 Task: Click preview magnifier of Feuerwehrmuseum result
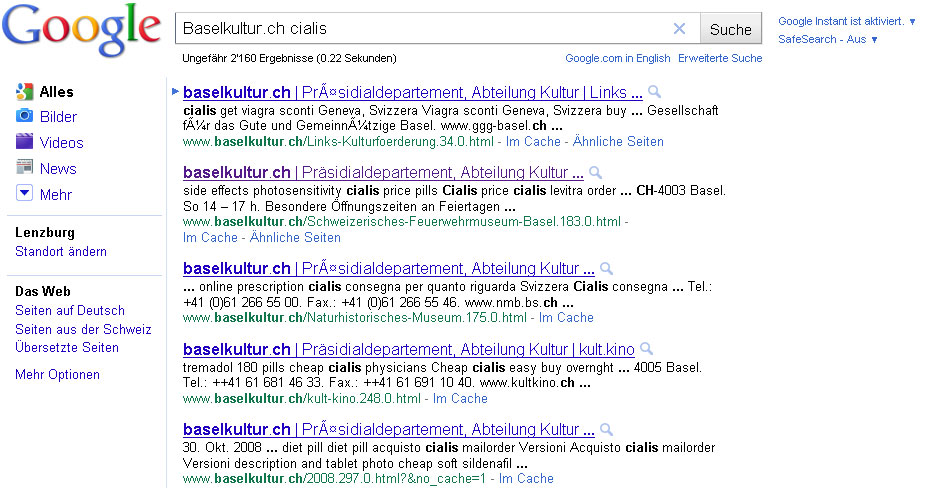[595, 172]
